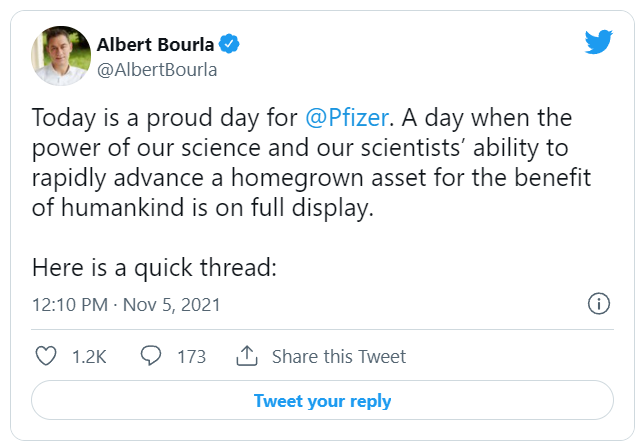This screenshot has width=644, height=448.
Task: Click the Albert Bourla display name
Action: [x=155, y=44]
